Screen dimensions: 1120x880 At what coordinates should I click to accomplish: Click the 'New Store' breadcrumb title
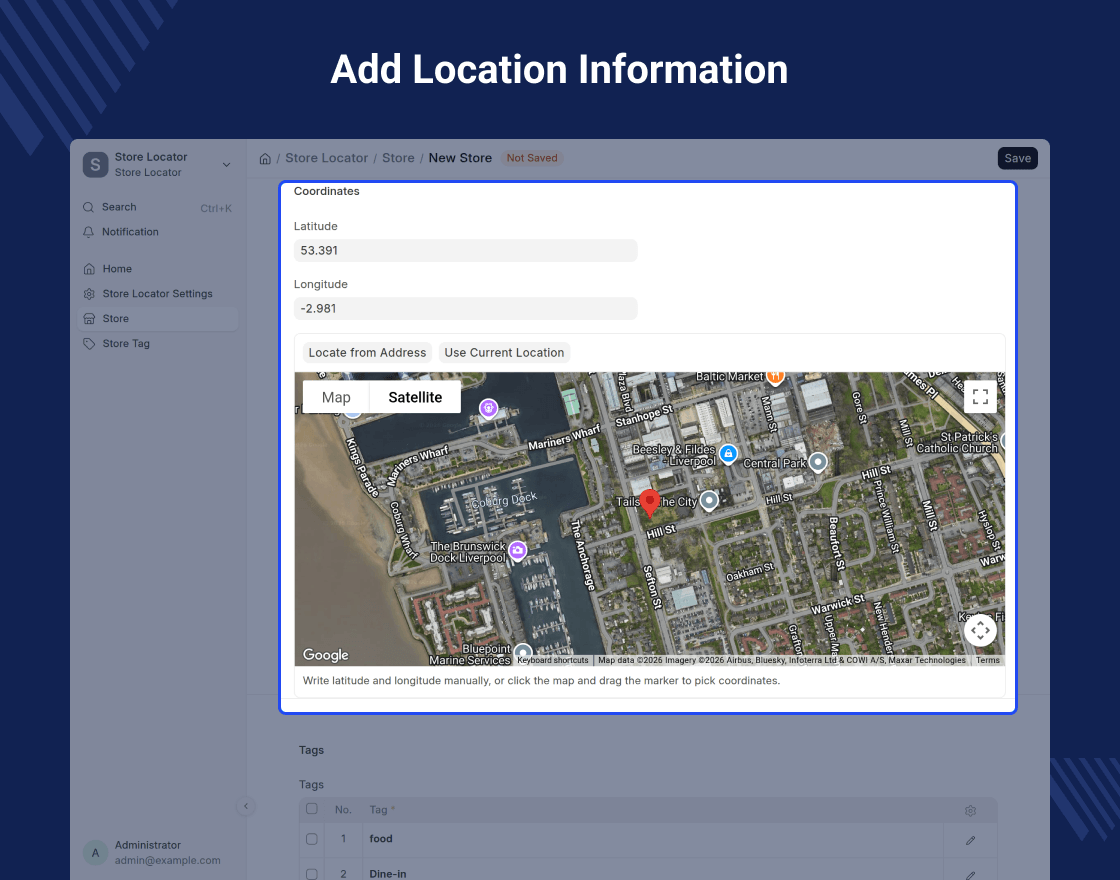coord(460,158)
